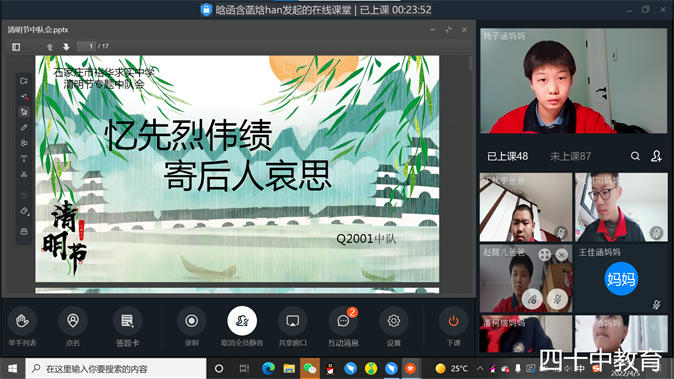Viewport: 674px width, 379px height.
Task: Open Cortana circle in taskbar
Action: click(219, 369)
